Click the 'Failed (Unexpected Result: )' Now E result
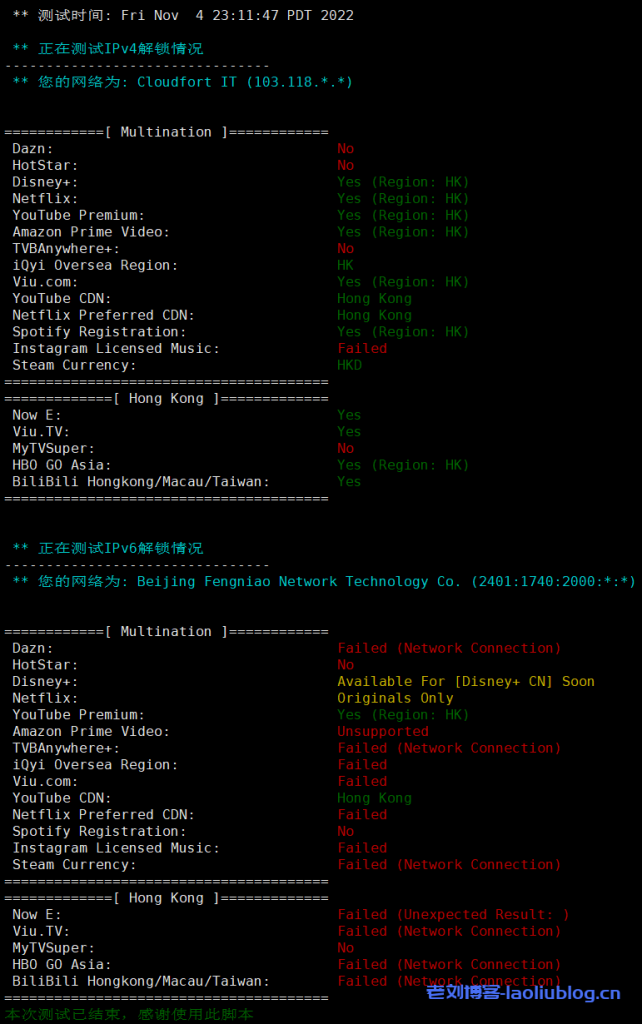The width and height of the screenshot is (642, 1024). [453, 914]
